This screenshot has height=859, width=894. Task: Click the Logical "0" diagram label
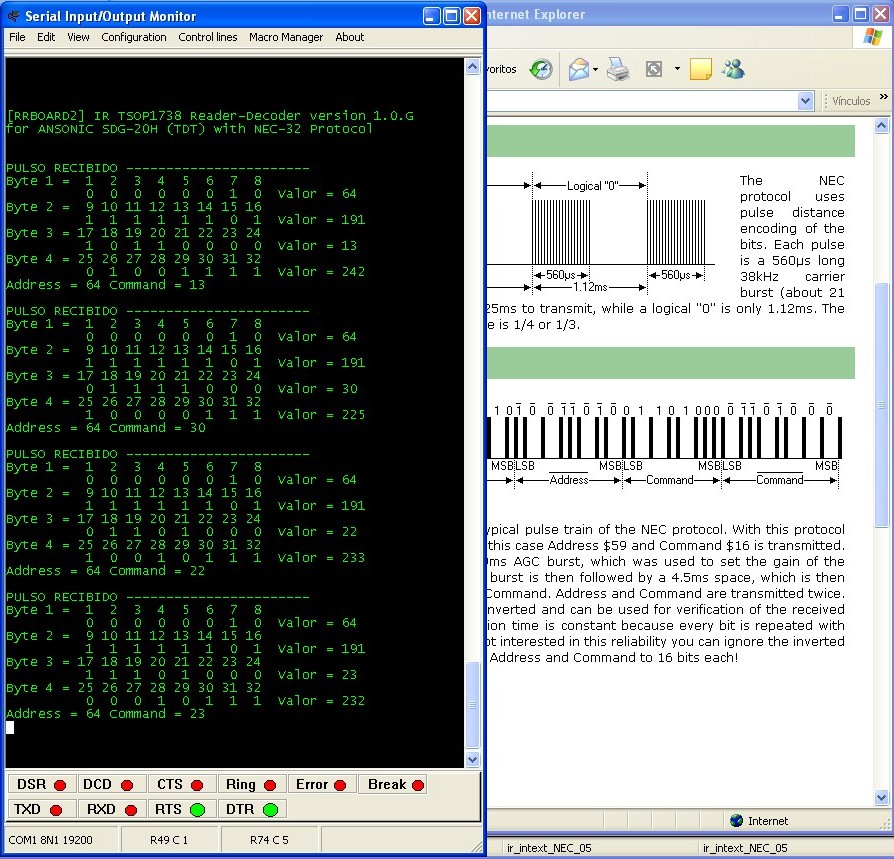(592, 186)
